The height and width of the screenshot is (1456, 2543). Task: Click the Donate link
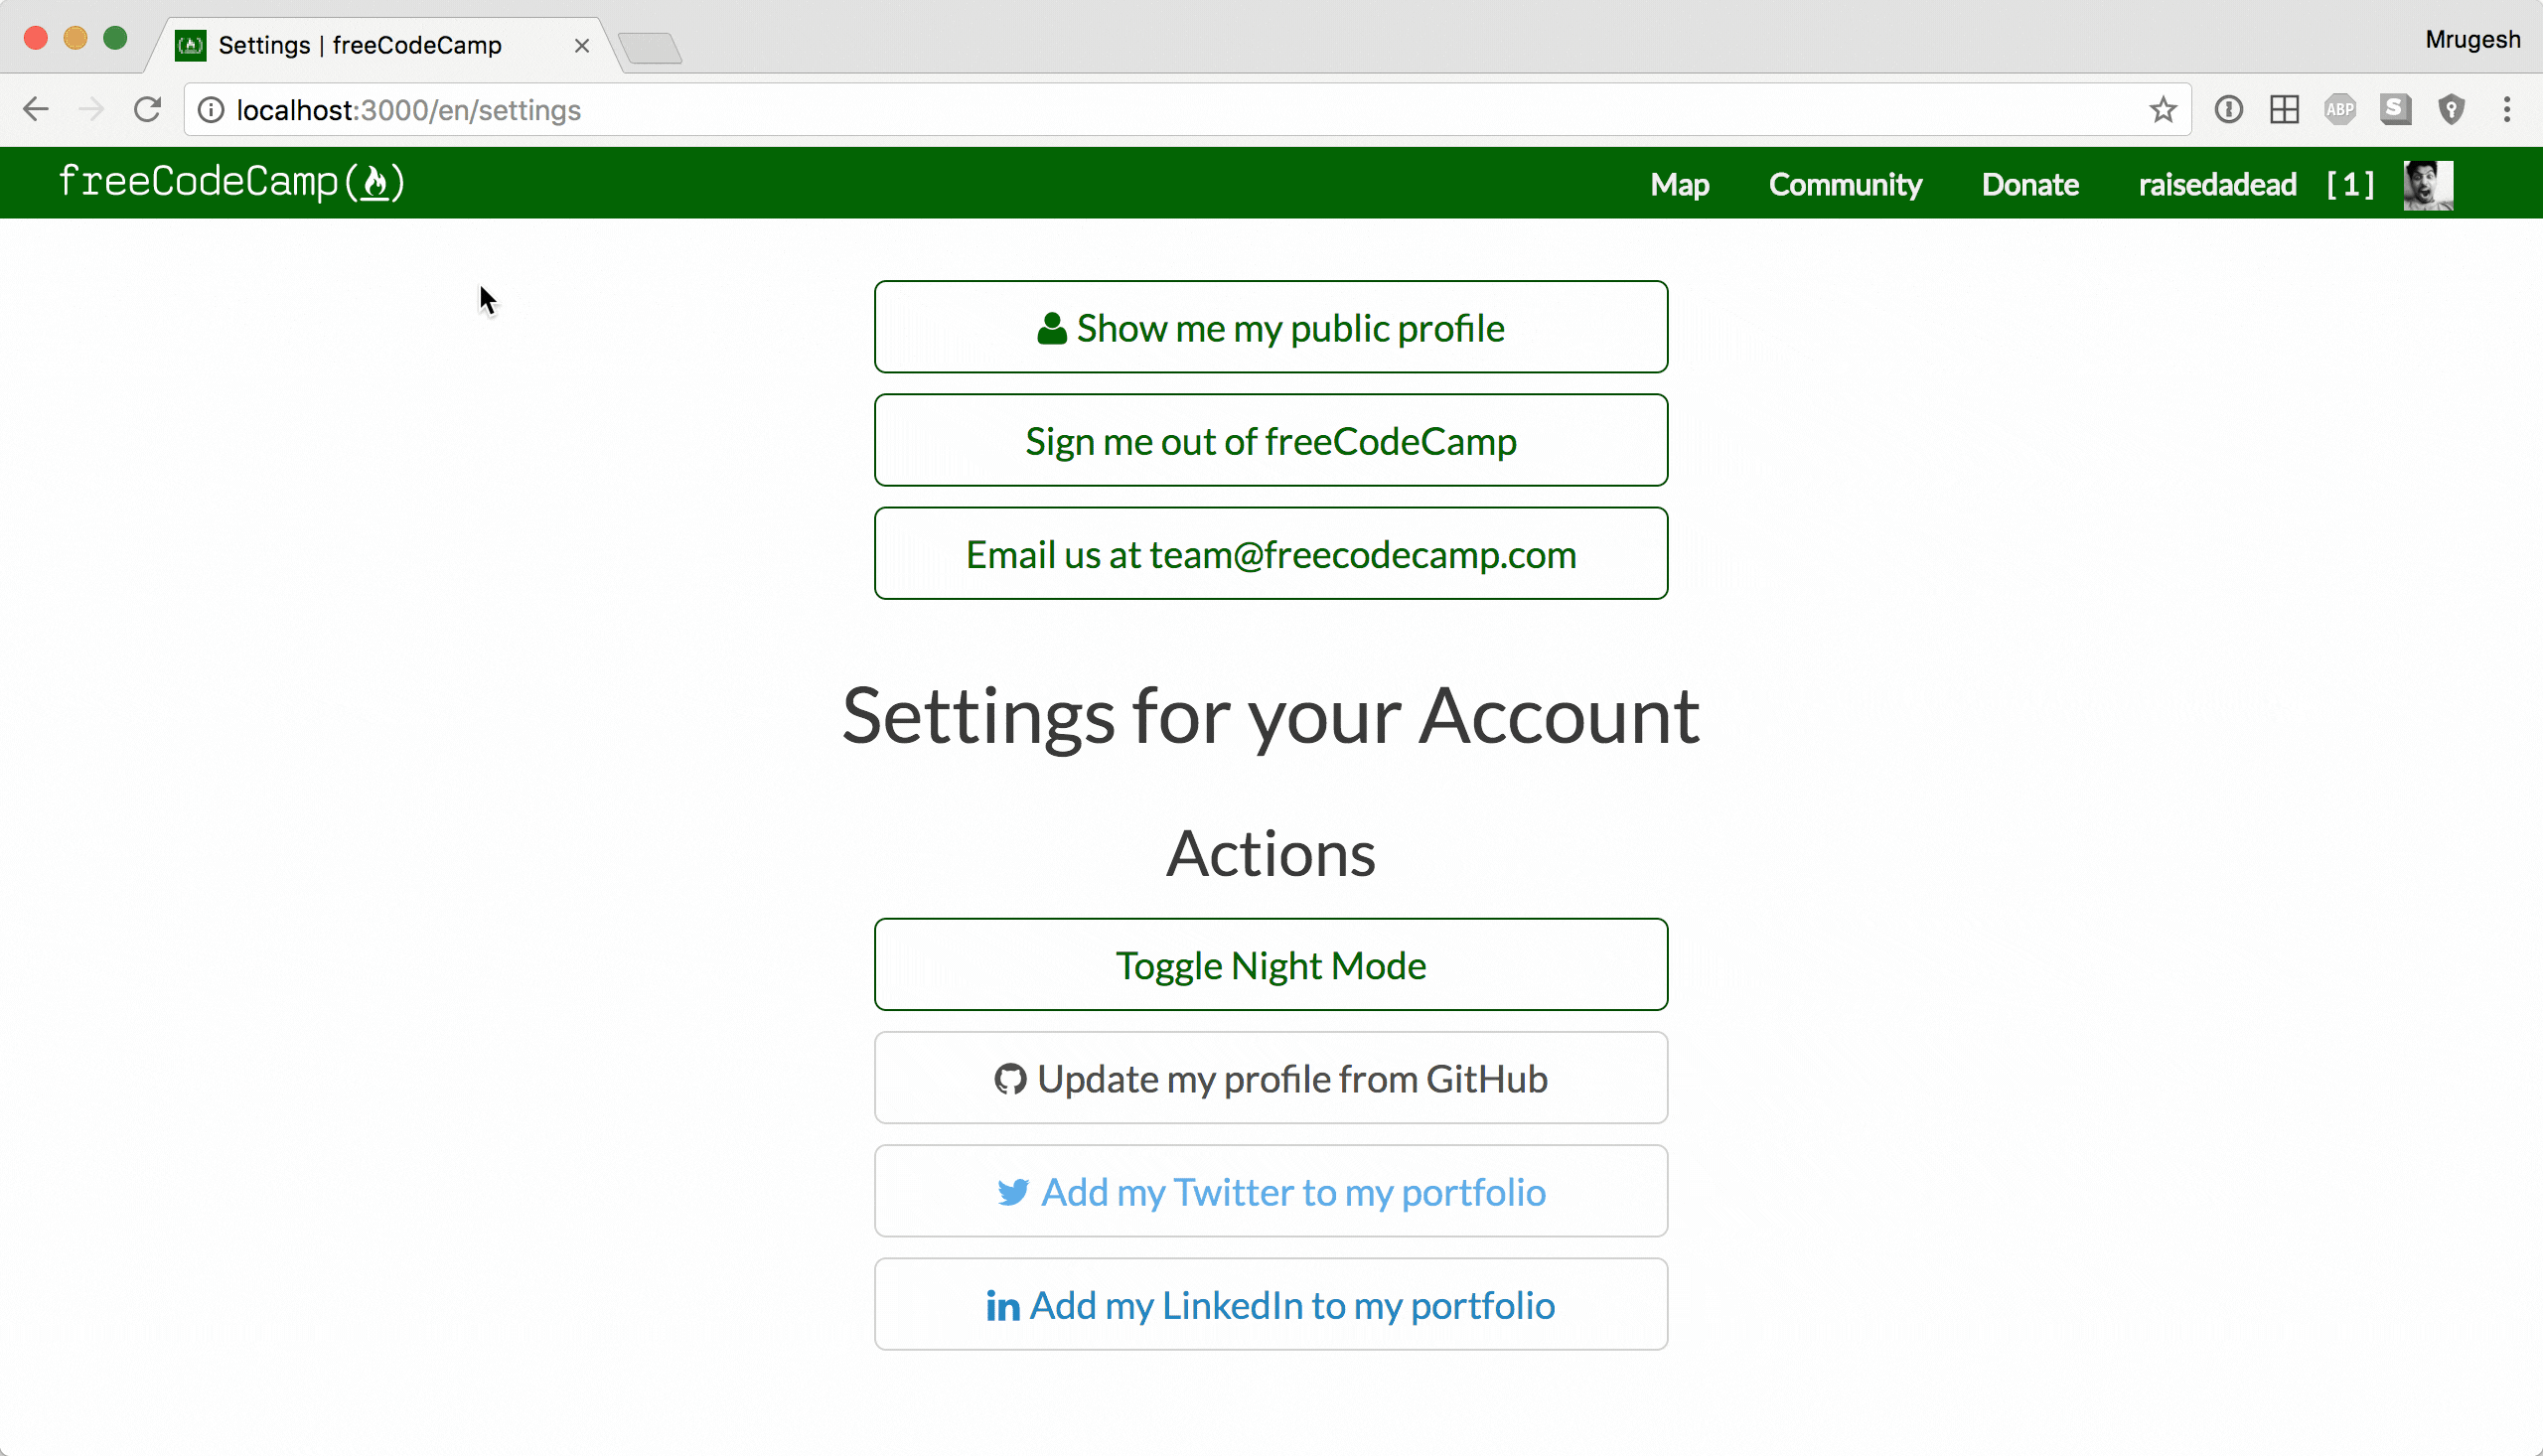[x=2029, y=184]
